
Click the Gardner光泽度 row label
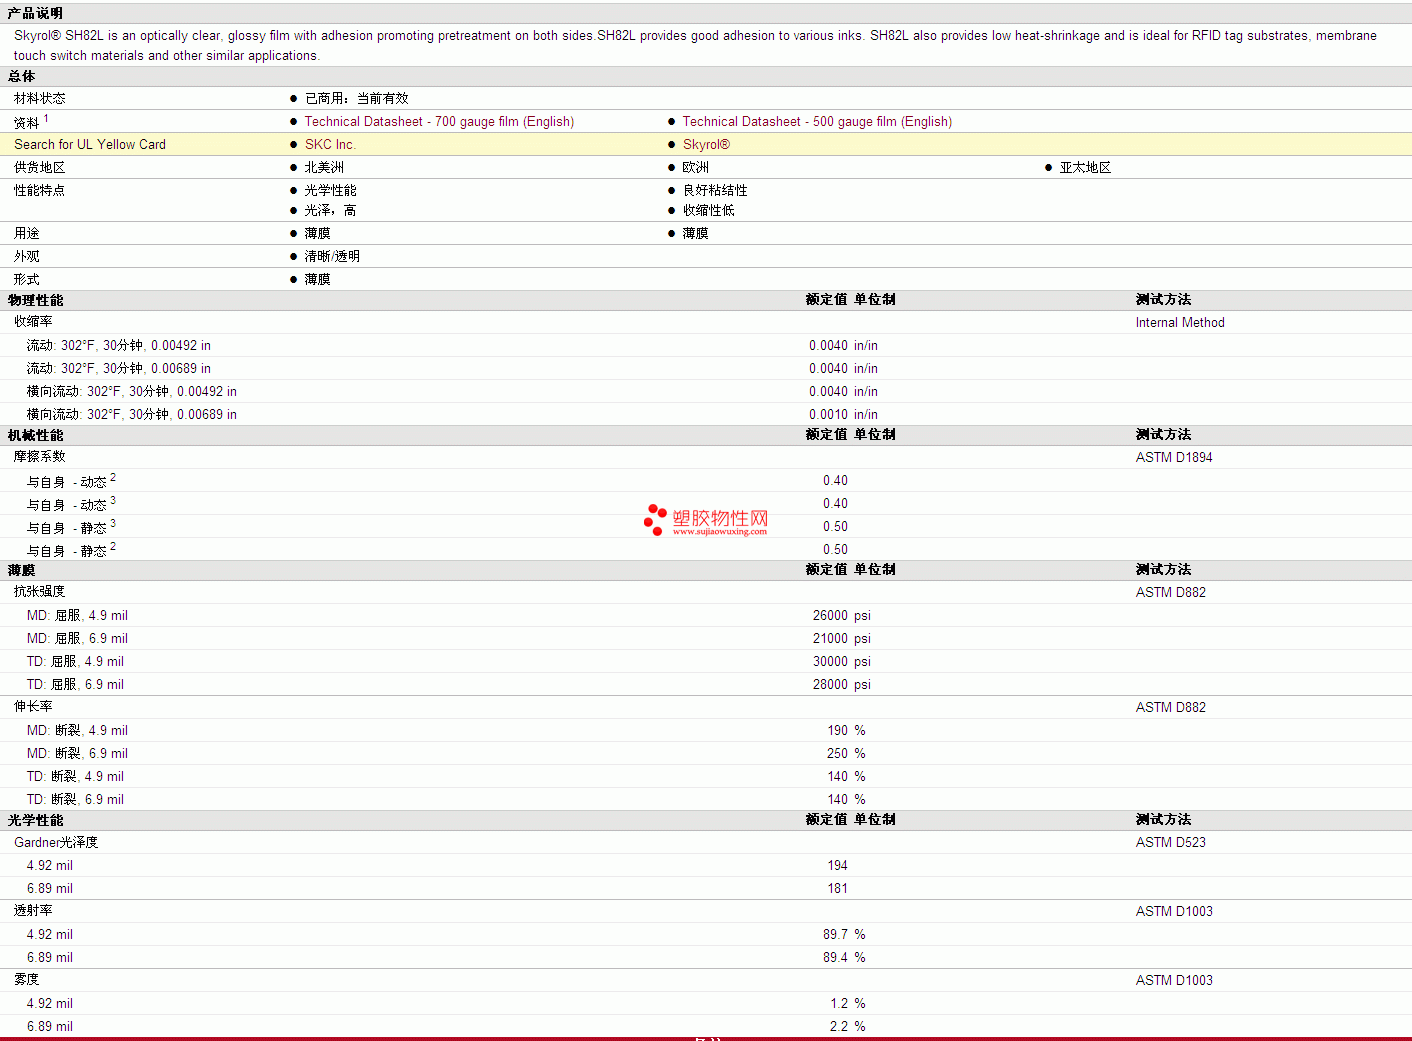point(56,842)
